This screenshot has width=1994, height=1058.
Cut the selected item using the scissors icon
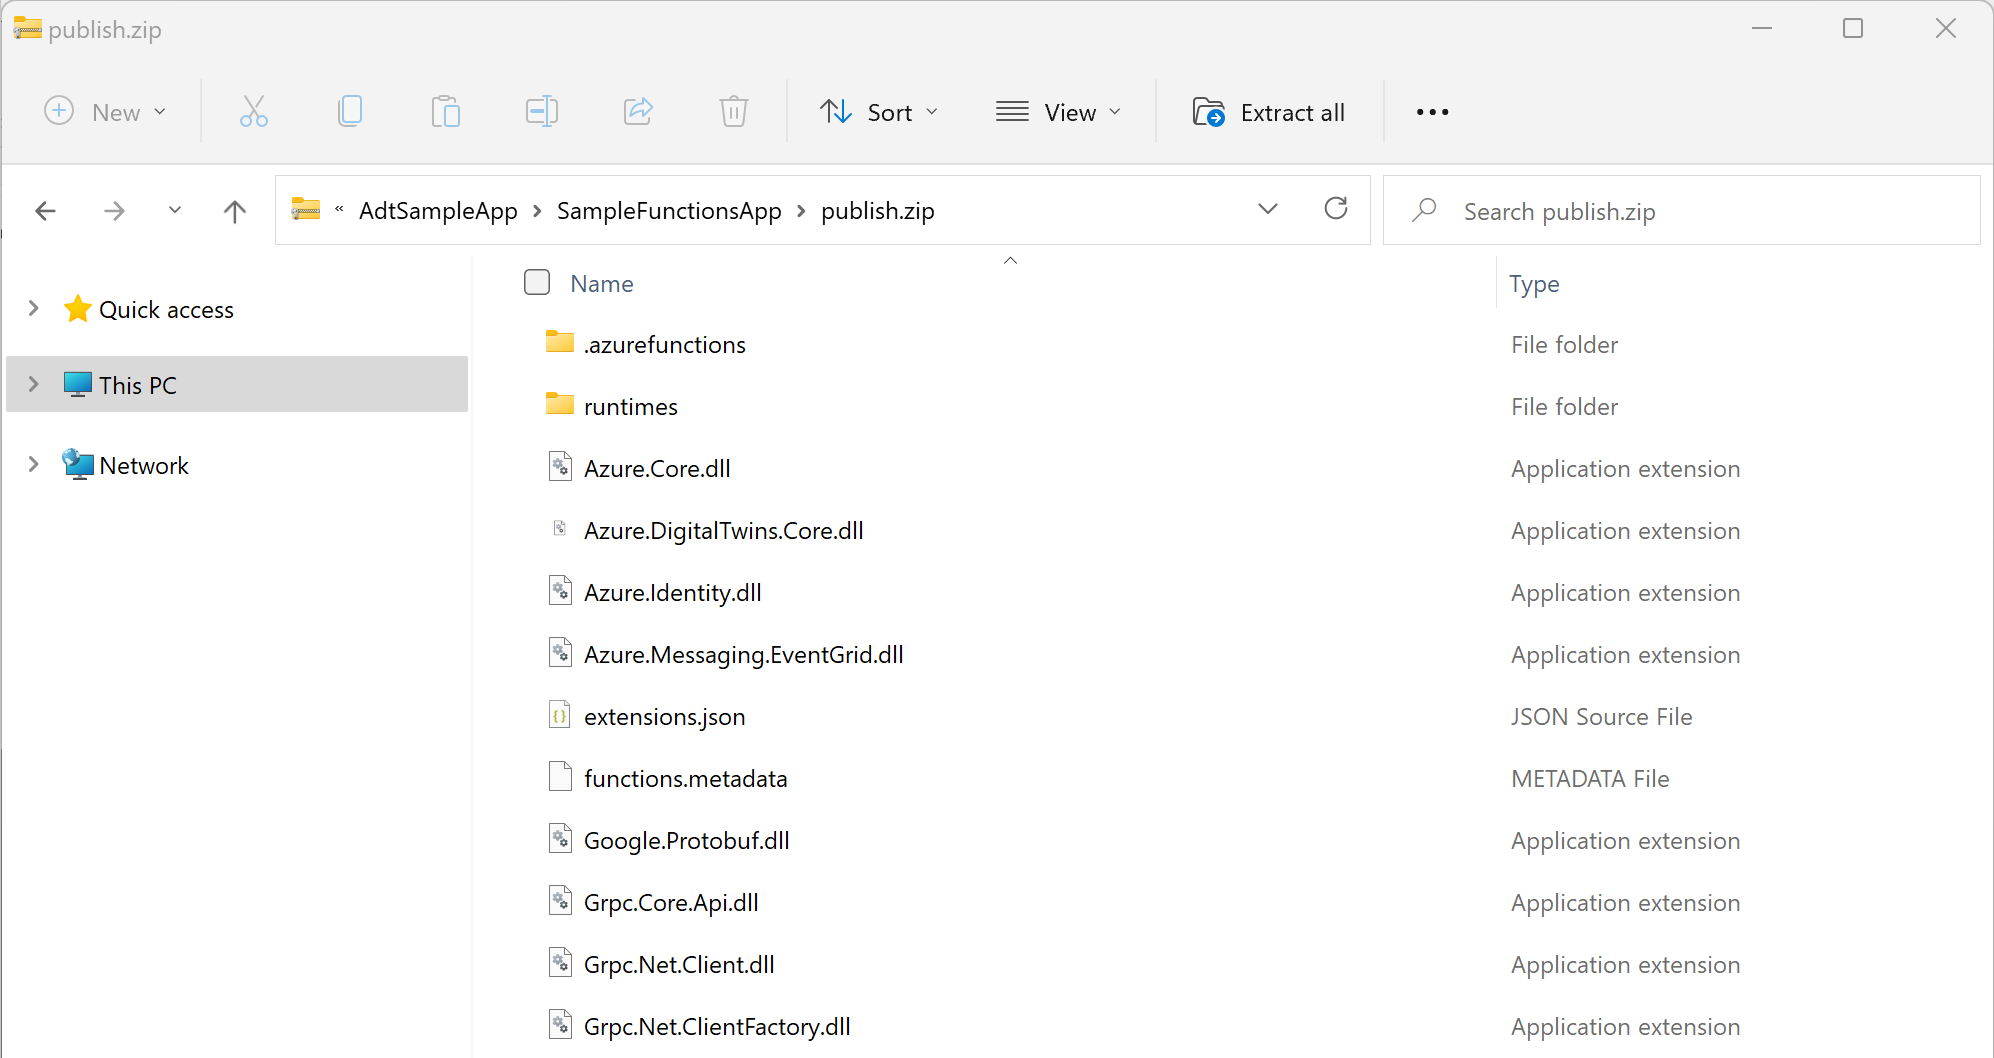[253, 111]
